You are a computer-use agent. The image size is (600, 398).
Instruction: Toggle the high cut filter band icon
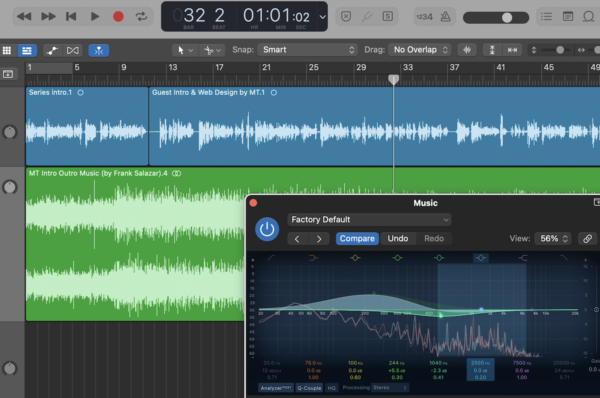click(564, 258)
